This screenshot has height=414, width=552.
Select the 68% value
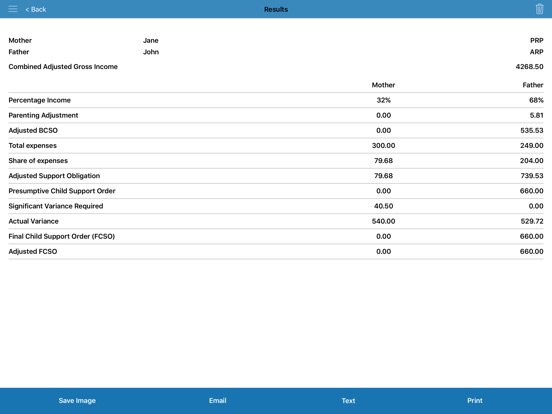[536, 100]
